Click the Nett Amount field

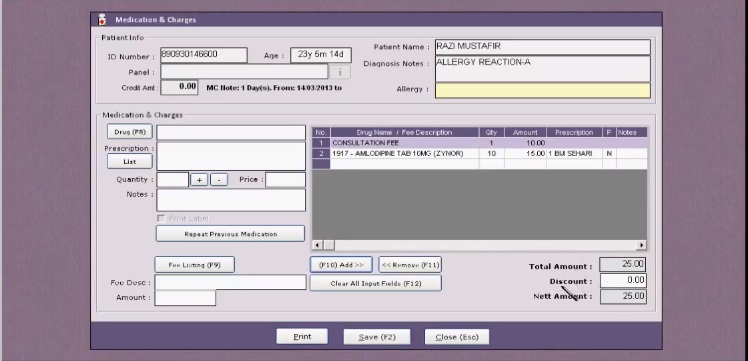pos(623,297)
